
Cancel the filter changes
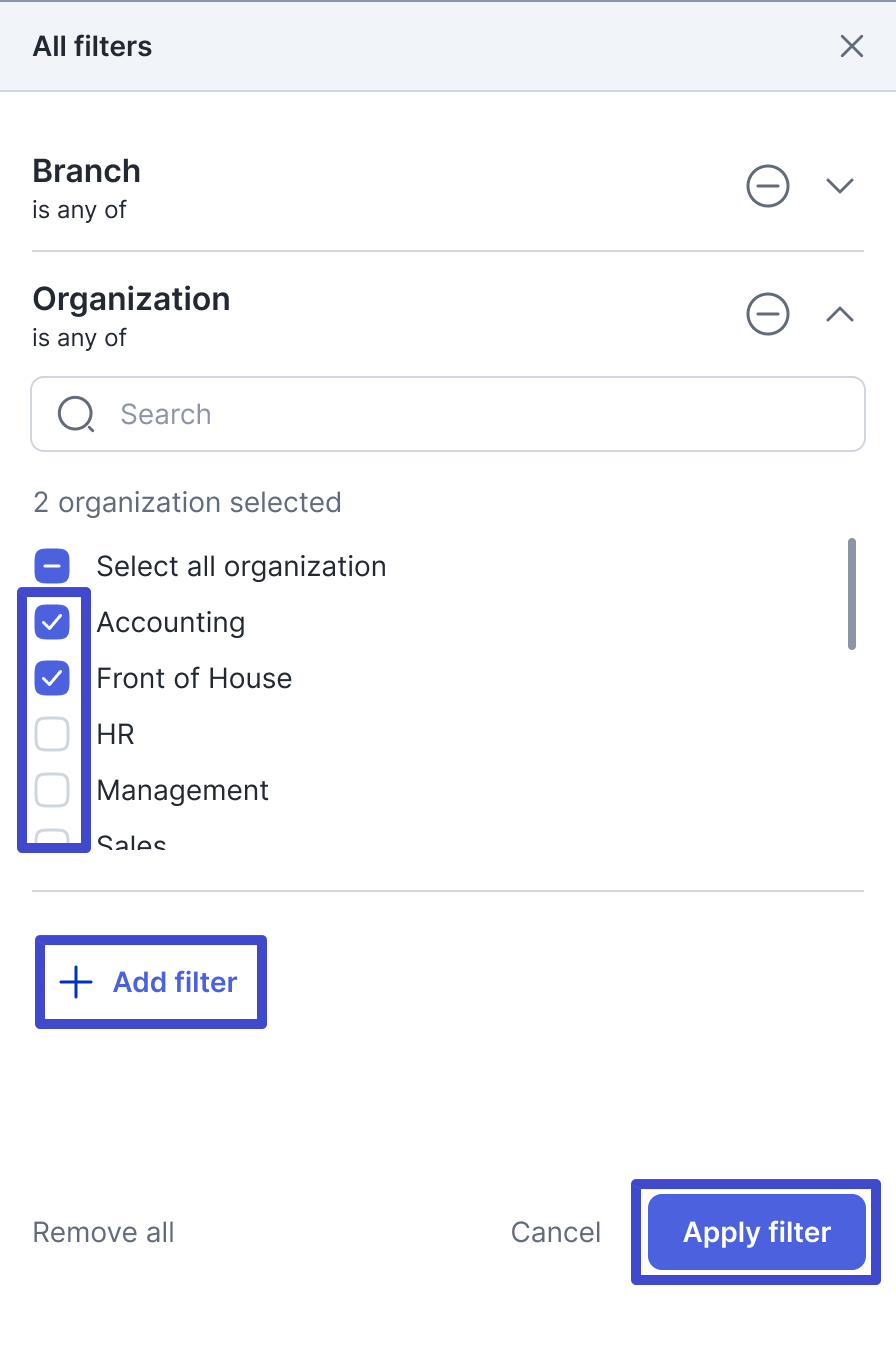pos(555,1232)
